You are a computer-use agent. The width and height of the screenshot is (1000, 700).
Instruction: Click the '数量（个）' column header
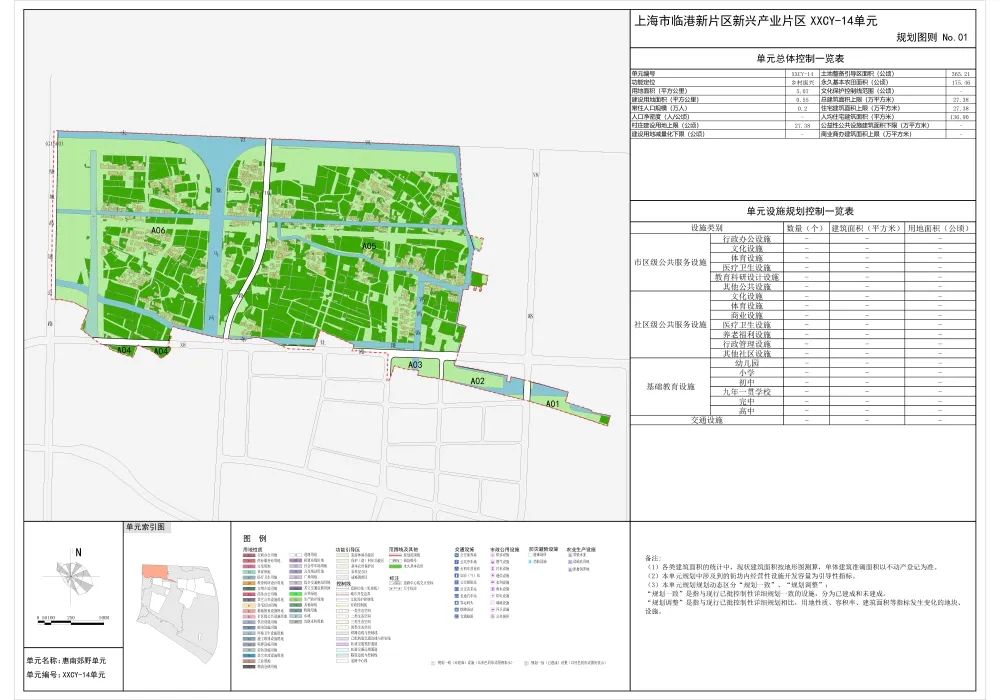[805, 228]
